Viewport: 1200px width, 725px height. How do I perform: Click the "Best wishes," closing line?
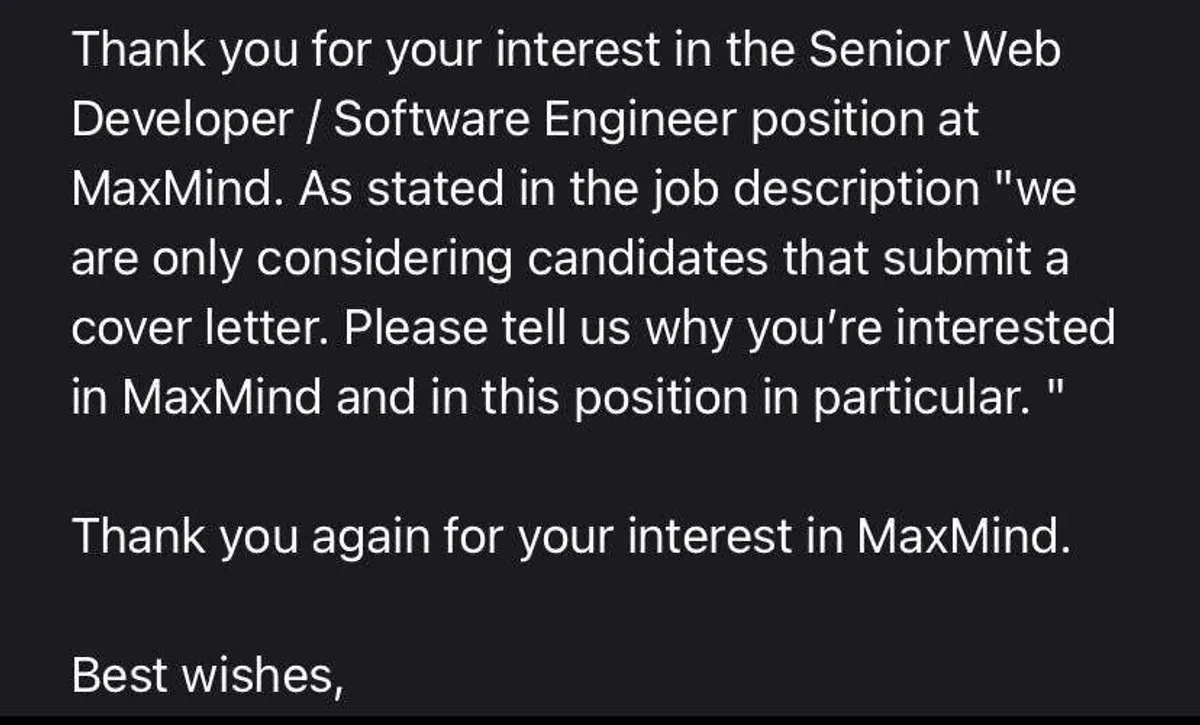(208, 676)
